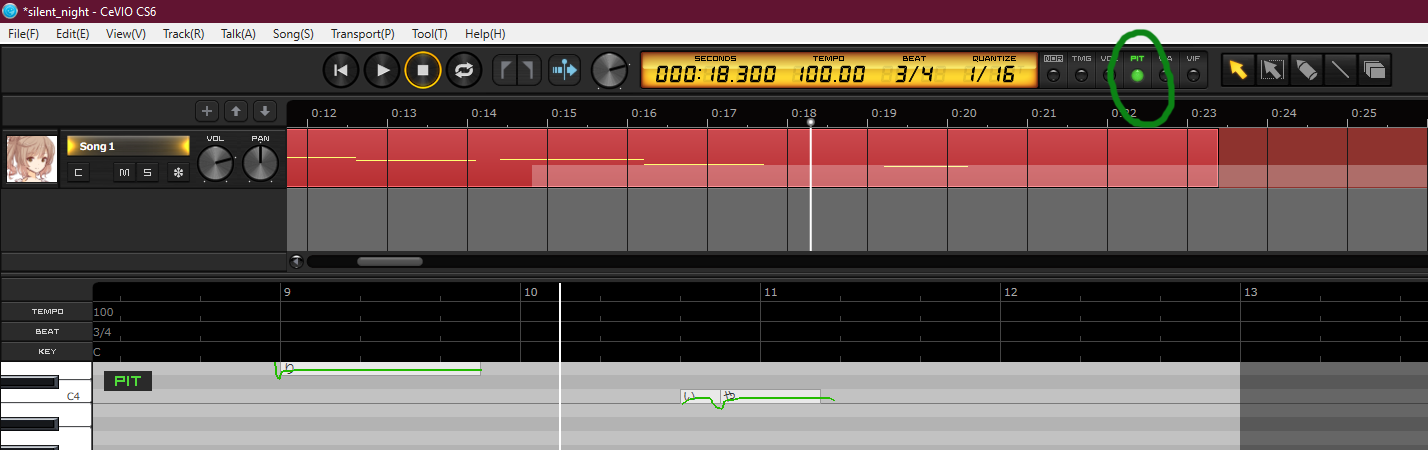The height and width of the screenshot is (450, 1428).
Task: Add a new track with plus button
Action: coord(207,111)
